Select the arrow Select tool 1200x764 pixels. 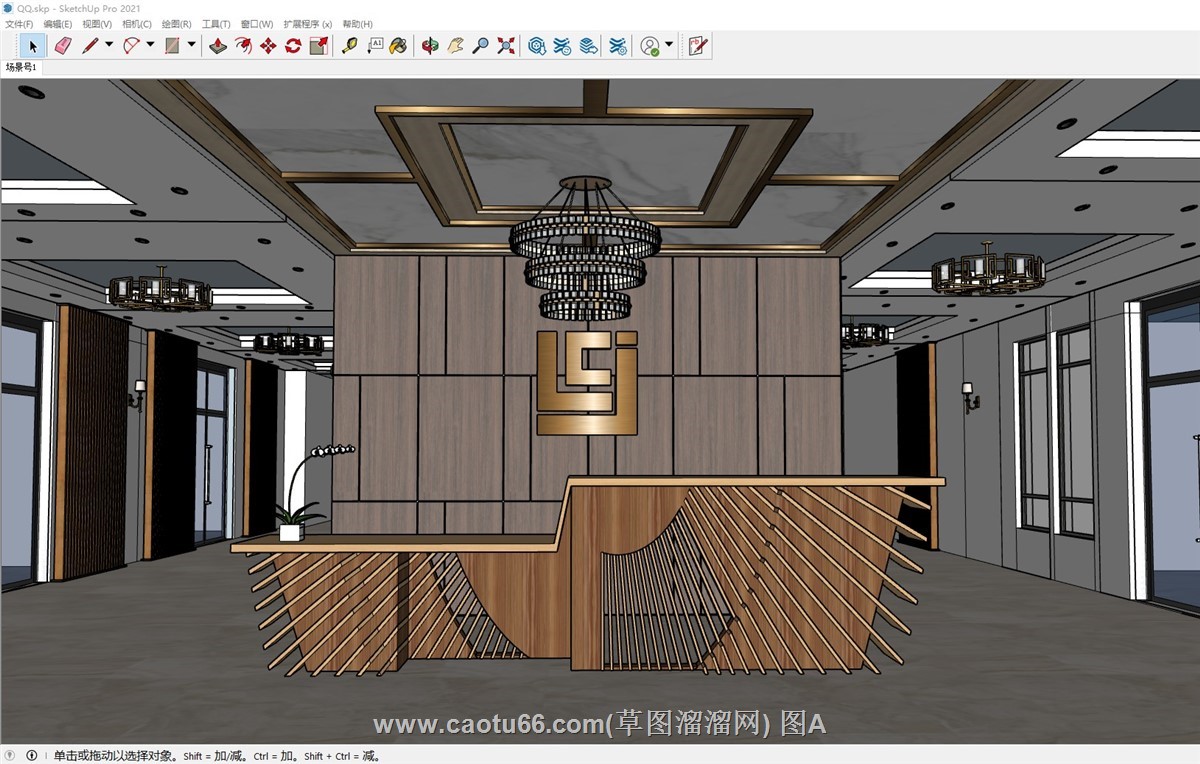(x=33, y=45)
